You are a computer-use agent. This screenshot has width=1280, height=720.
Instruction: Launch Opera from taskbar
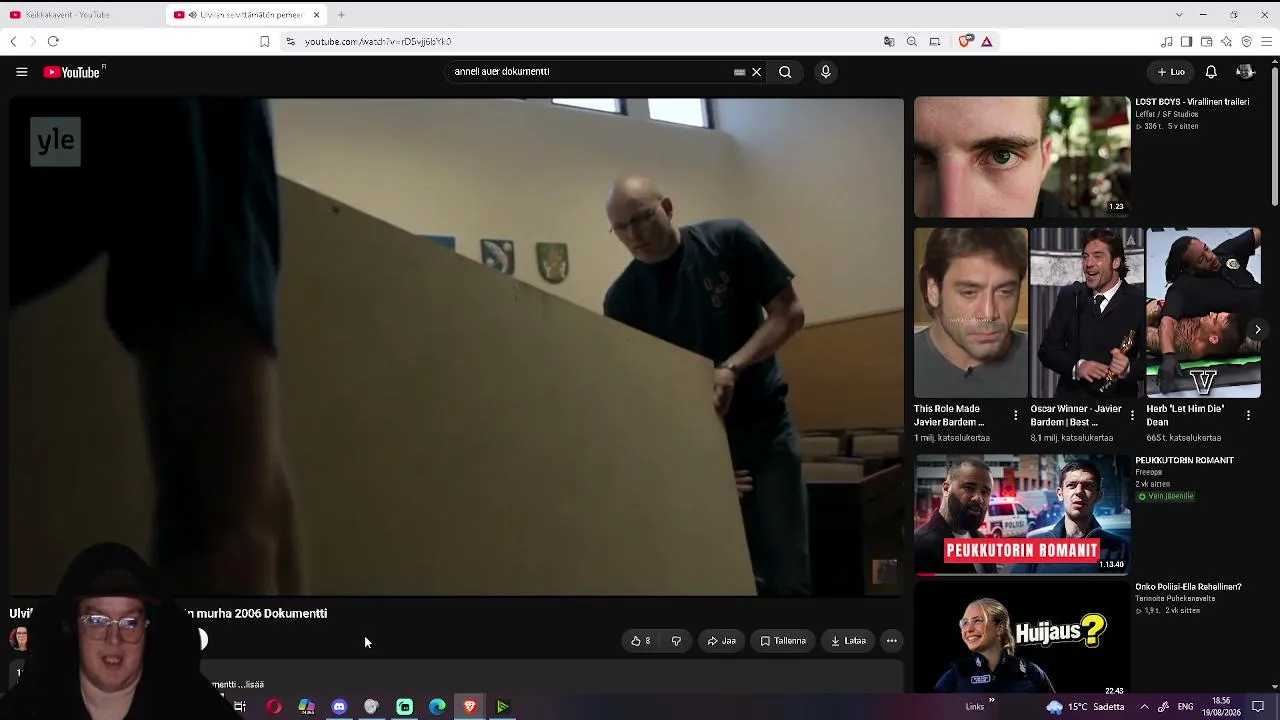coord(274,707)
